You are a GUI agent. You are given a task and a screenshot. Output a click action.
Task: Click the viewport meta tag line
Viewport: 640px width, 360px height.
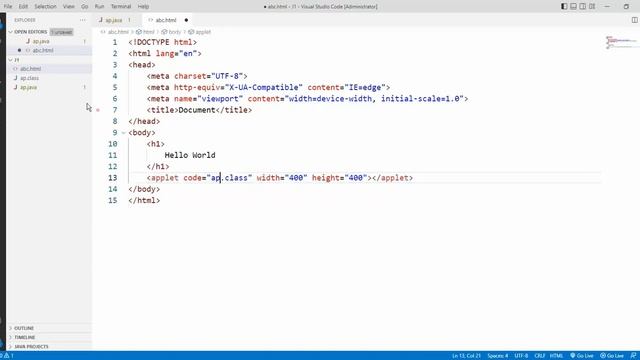point(307,99)
